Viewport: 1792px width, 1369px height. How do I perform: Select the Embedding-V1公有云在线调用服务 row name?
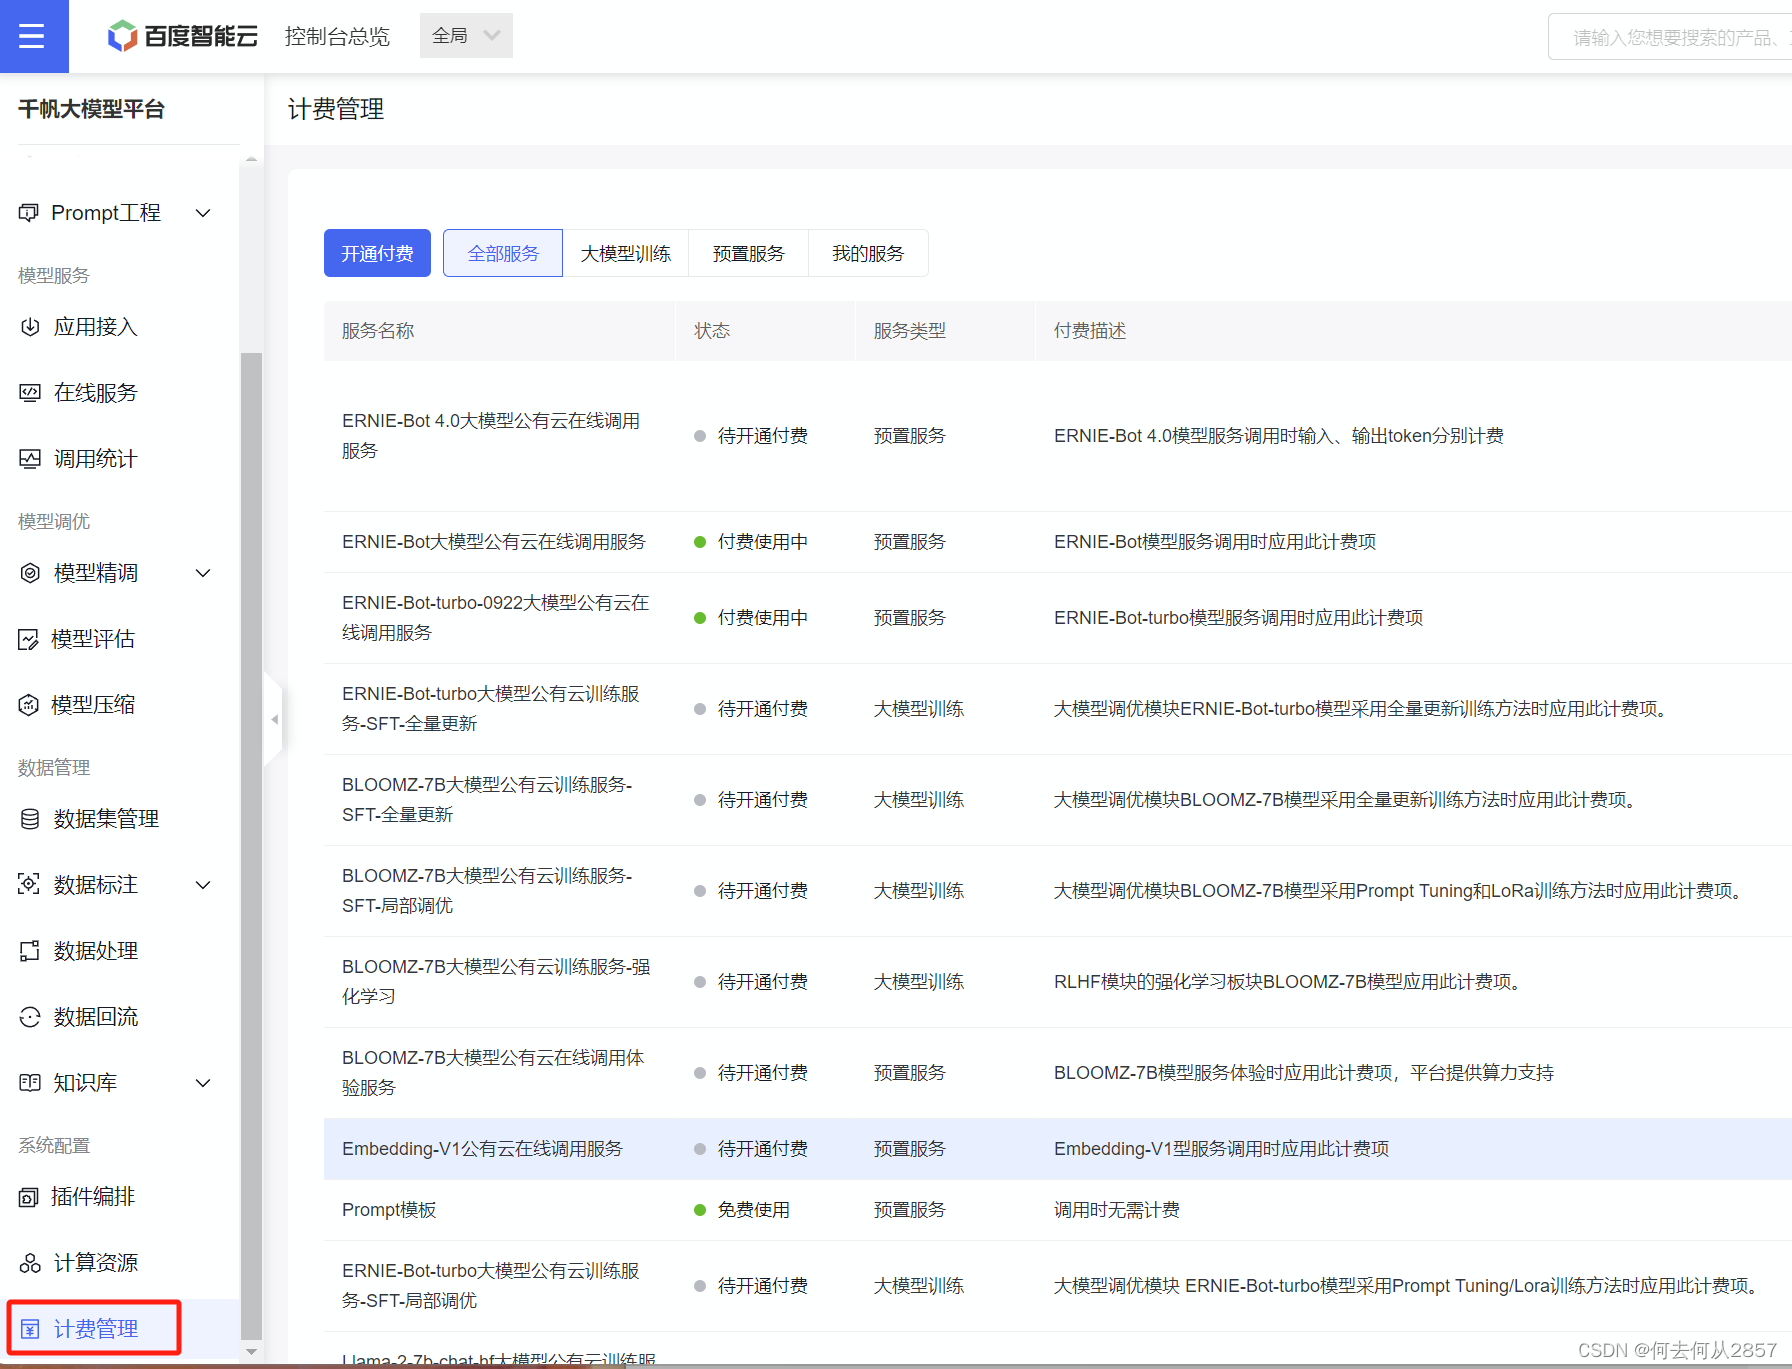(482, 1149)
